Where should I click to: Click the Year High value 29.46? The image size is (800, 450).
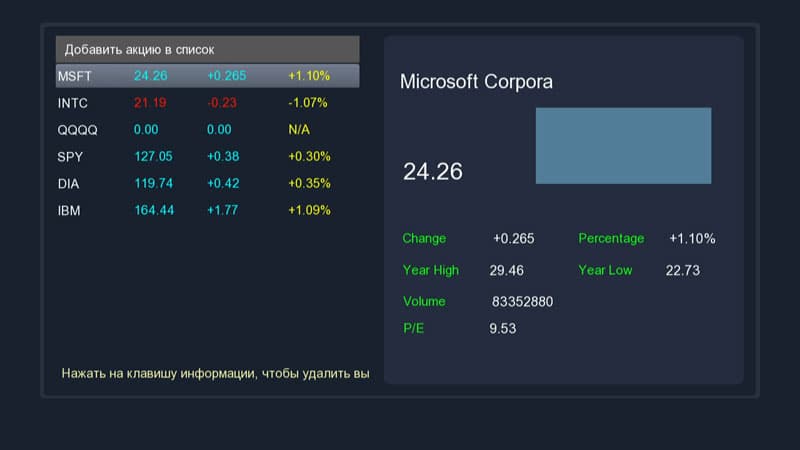507,271
